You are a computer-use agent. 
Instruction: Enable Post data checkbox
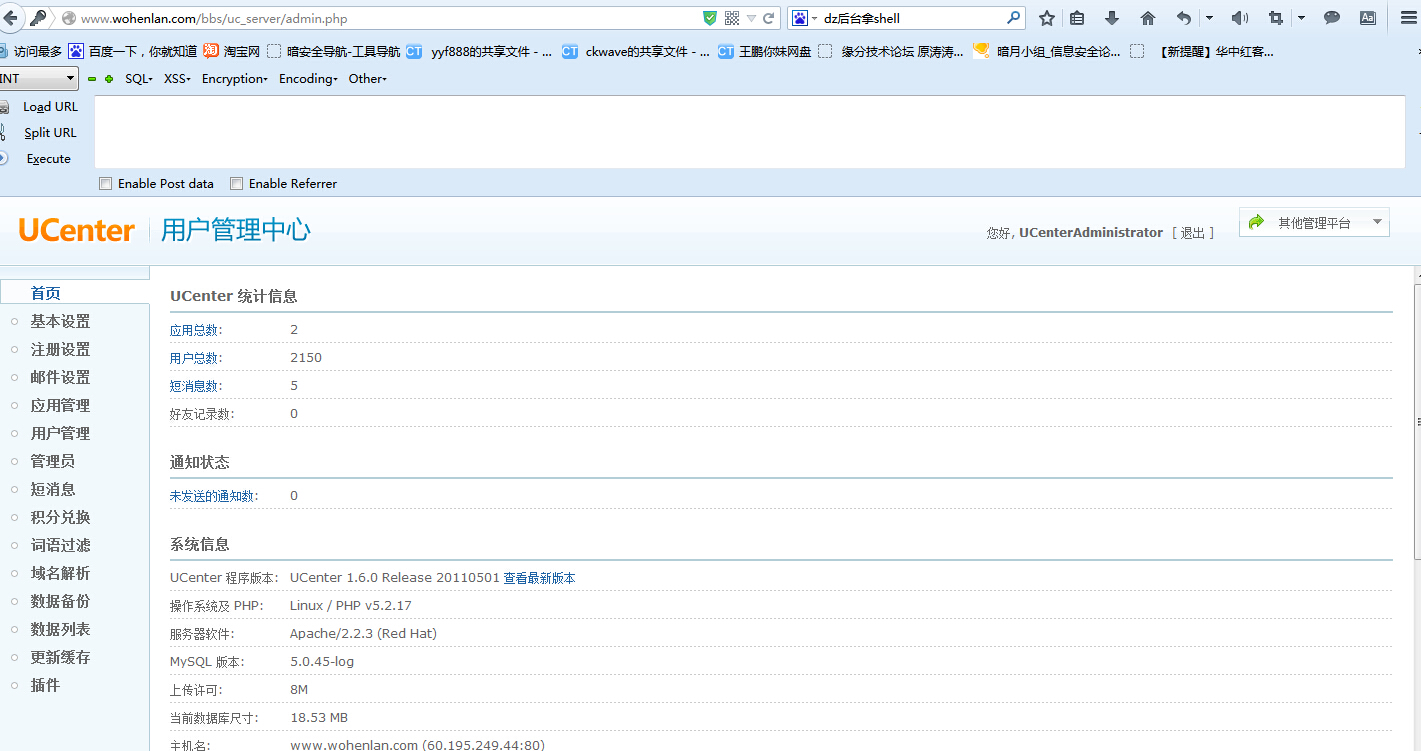tap(105, 184)
